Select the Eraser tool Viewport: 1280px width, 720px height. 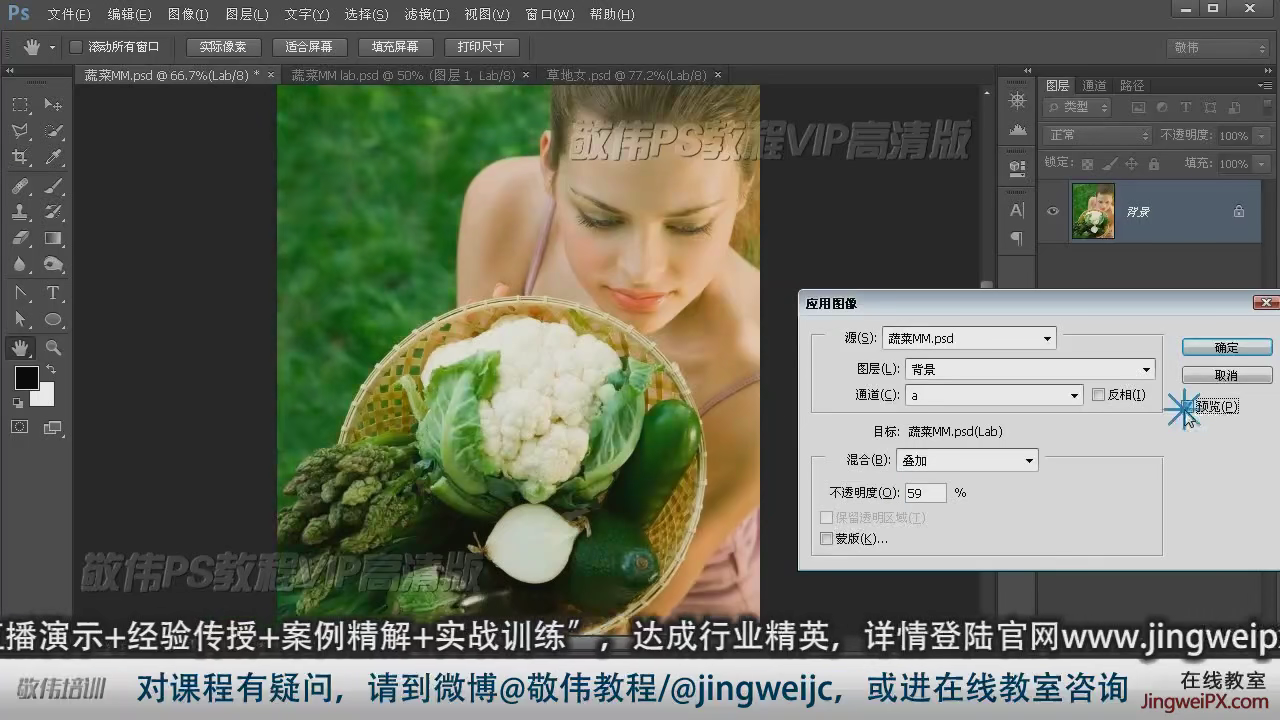coord(20,239)
